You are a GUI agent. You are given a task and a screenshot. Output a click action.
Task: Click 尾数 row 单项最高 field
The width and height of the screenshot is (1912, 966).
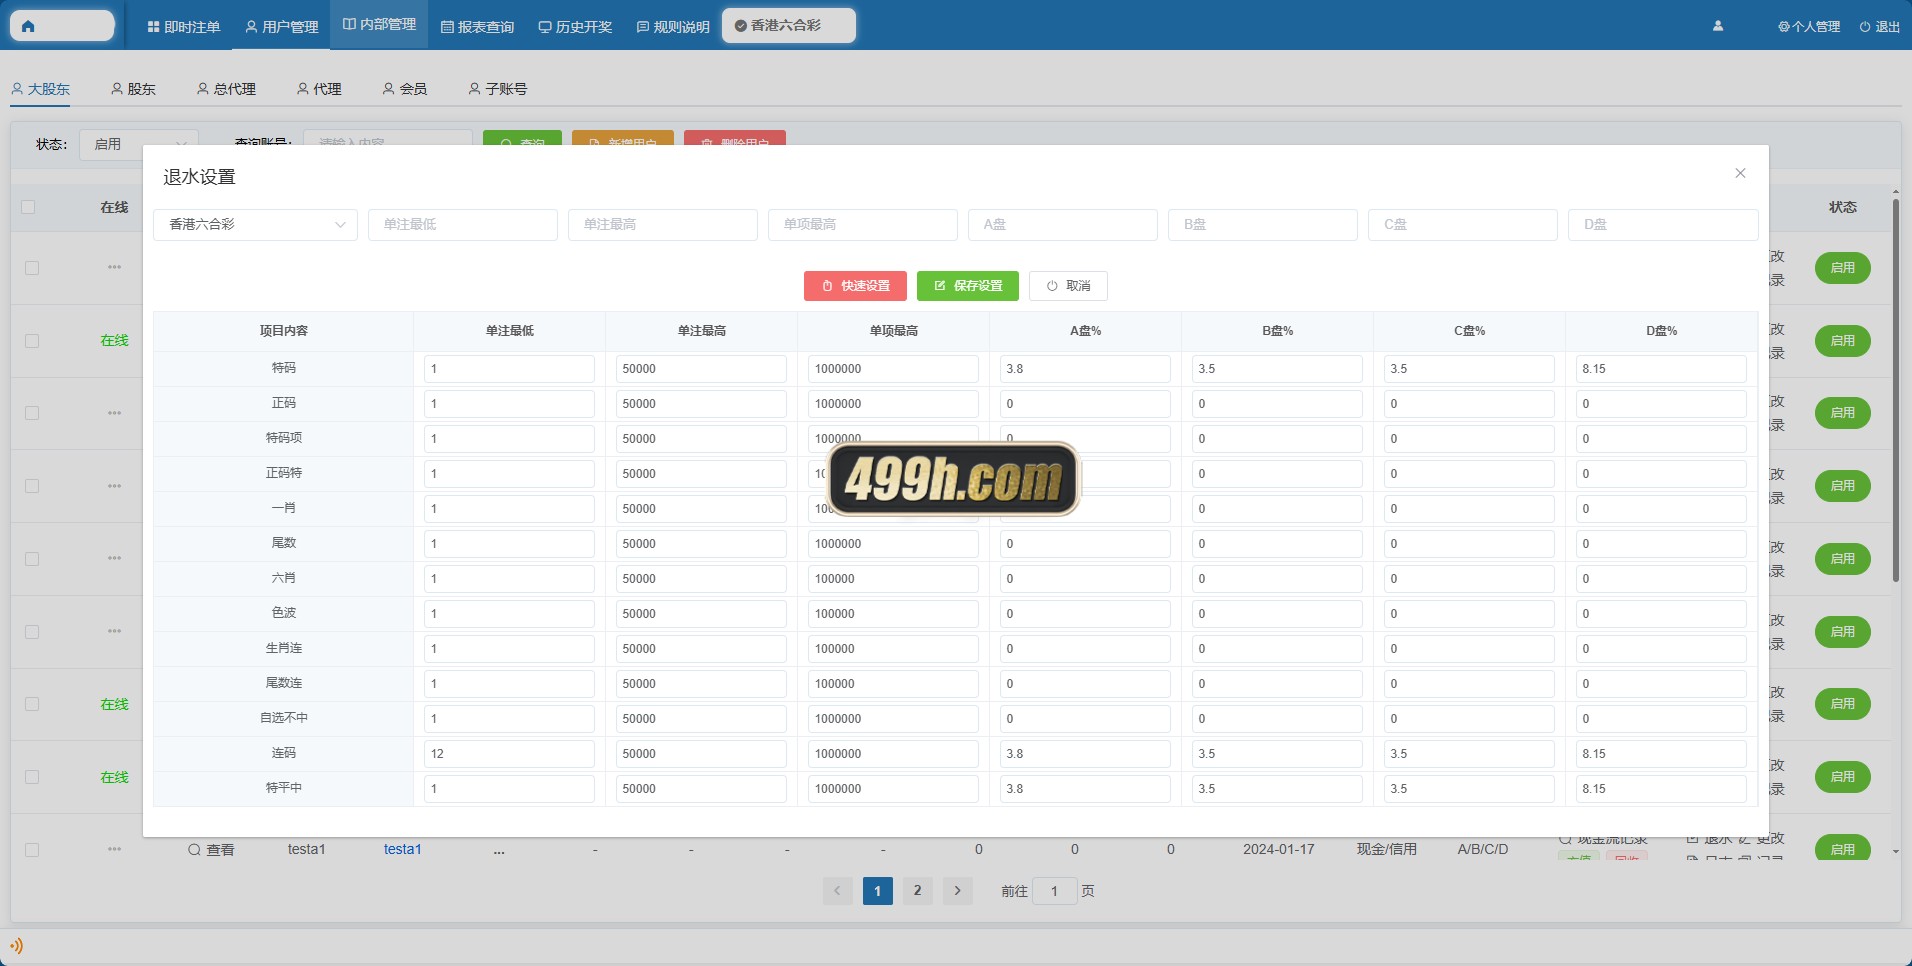[x=893, y=544]
